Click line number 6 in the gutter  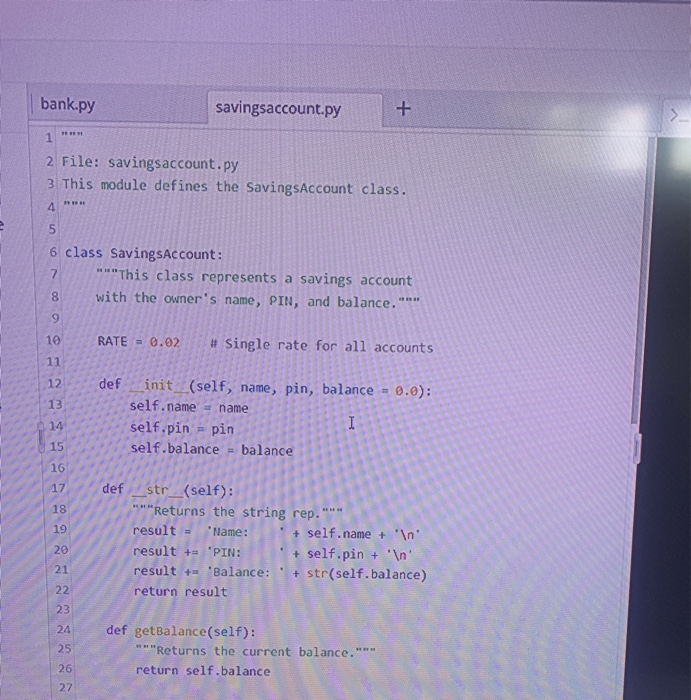point(53,252)
